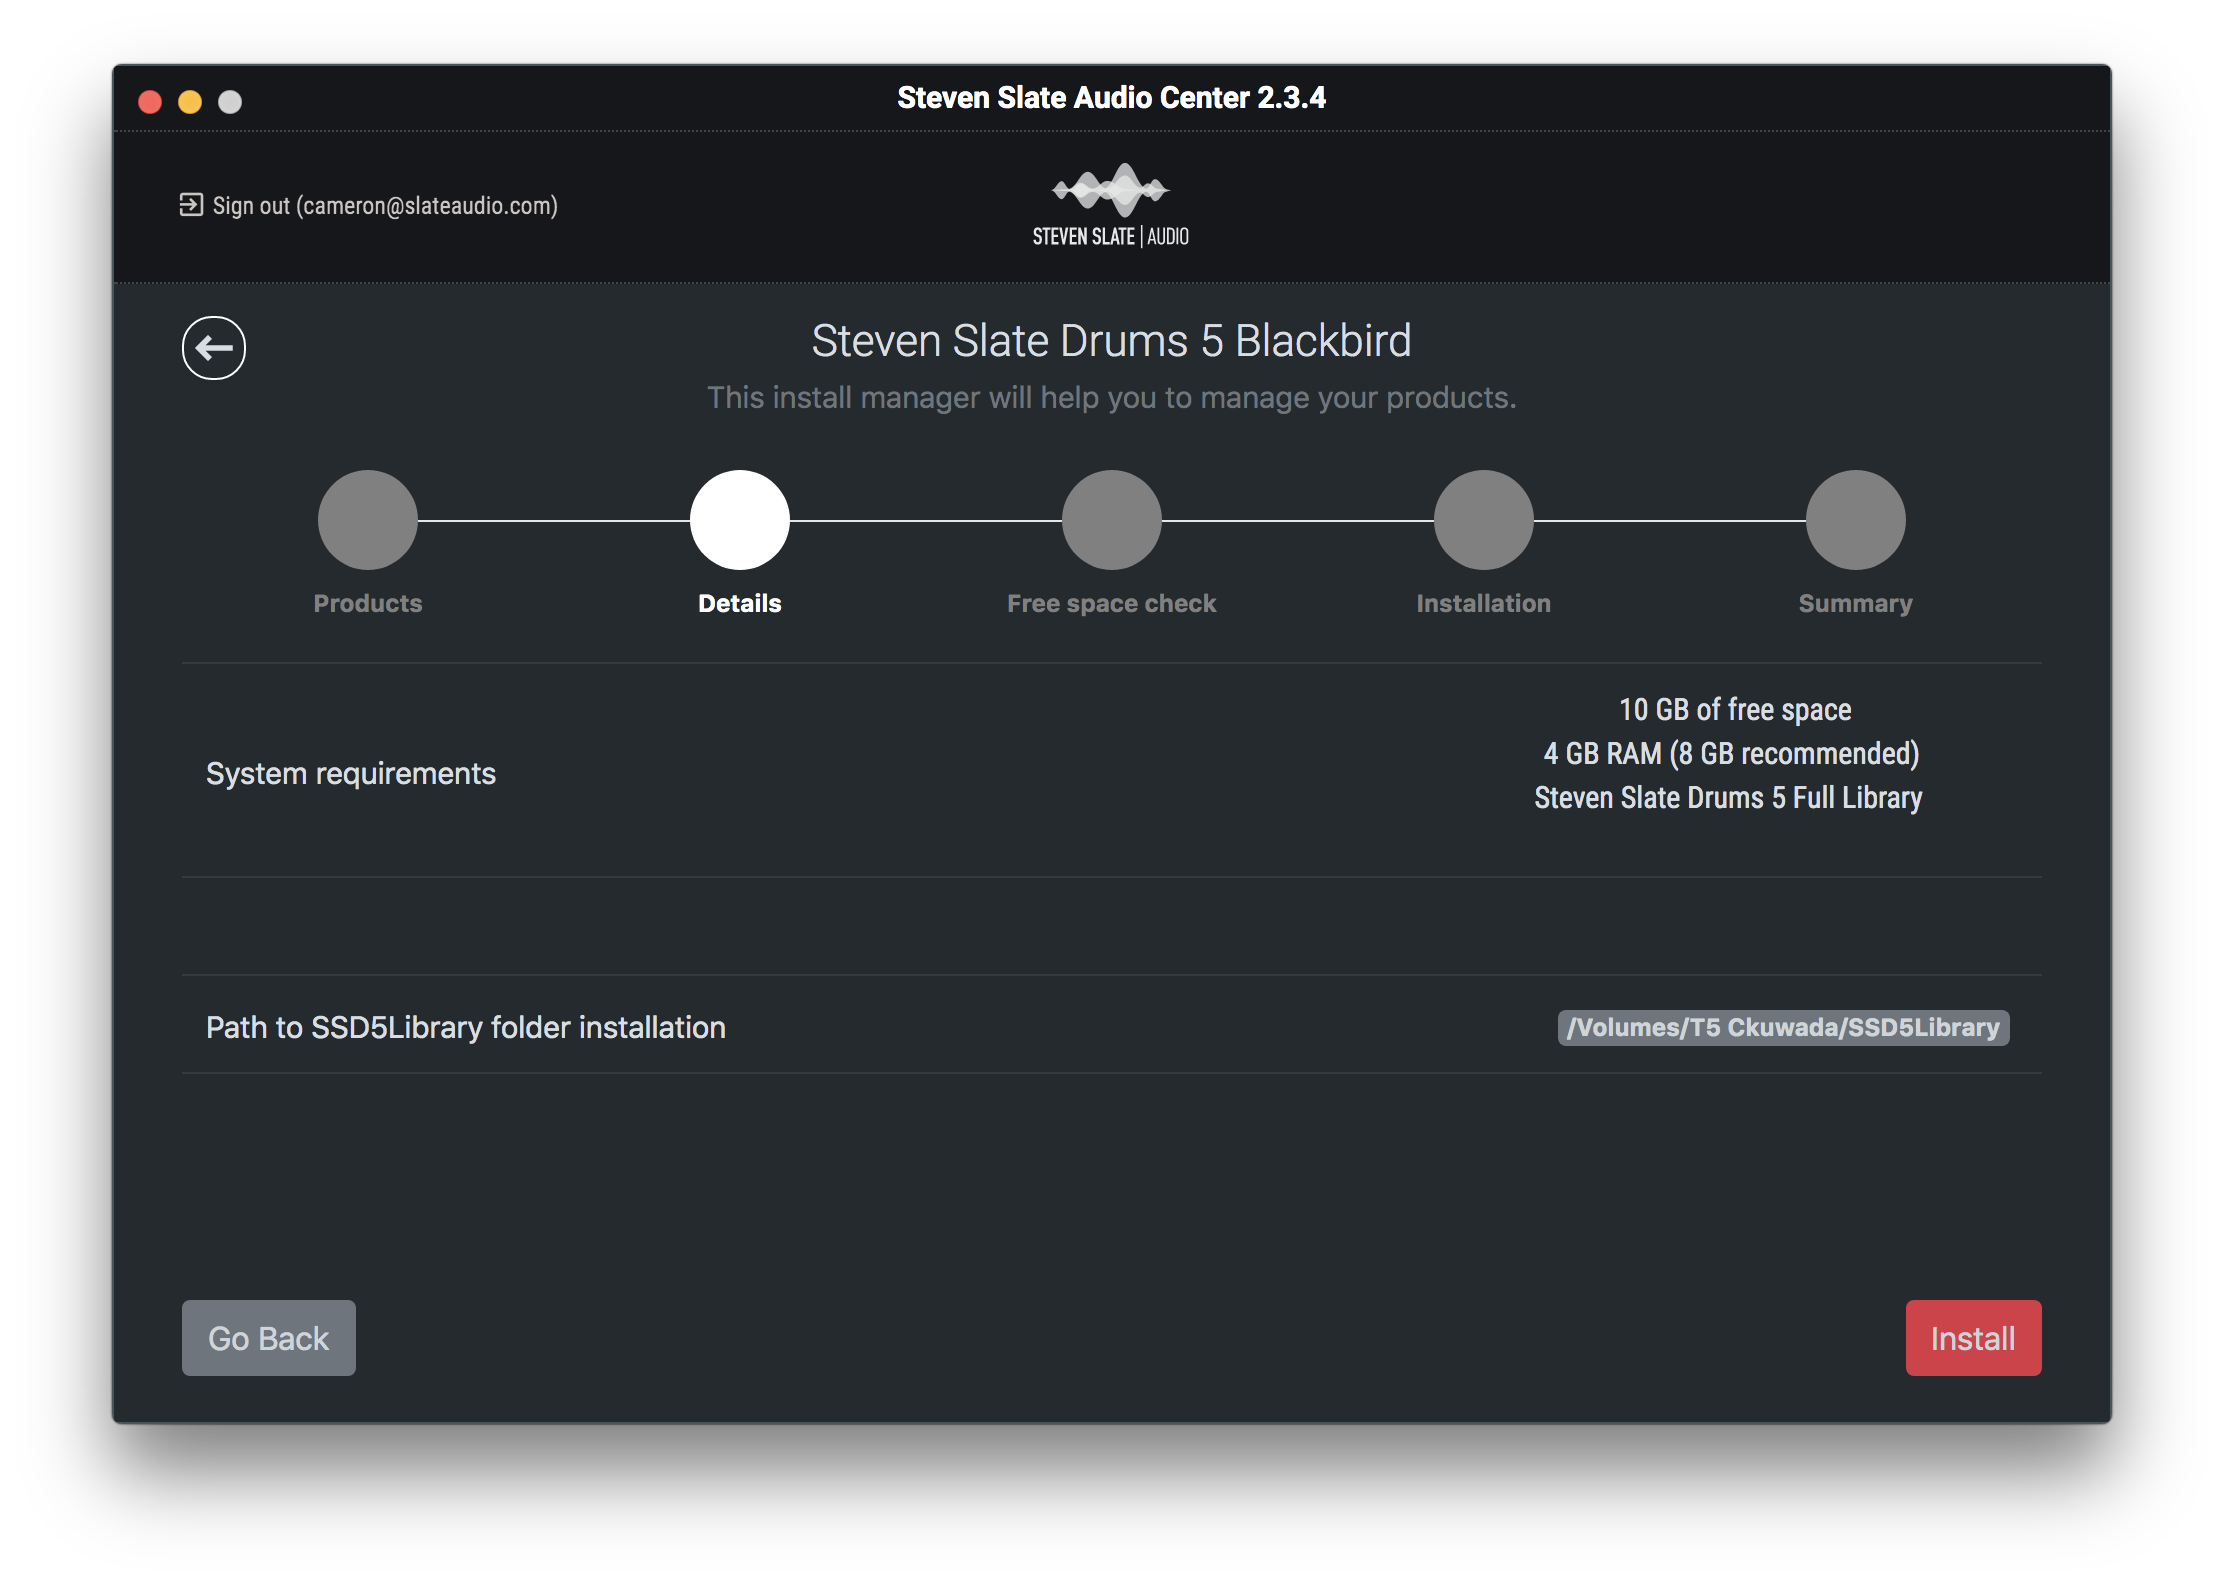Screen dimensions: 2224x1584
Task: Click the Products step label
Action: (x=368, y=603)
